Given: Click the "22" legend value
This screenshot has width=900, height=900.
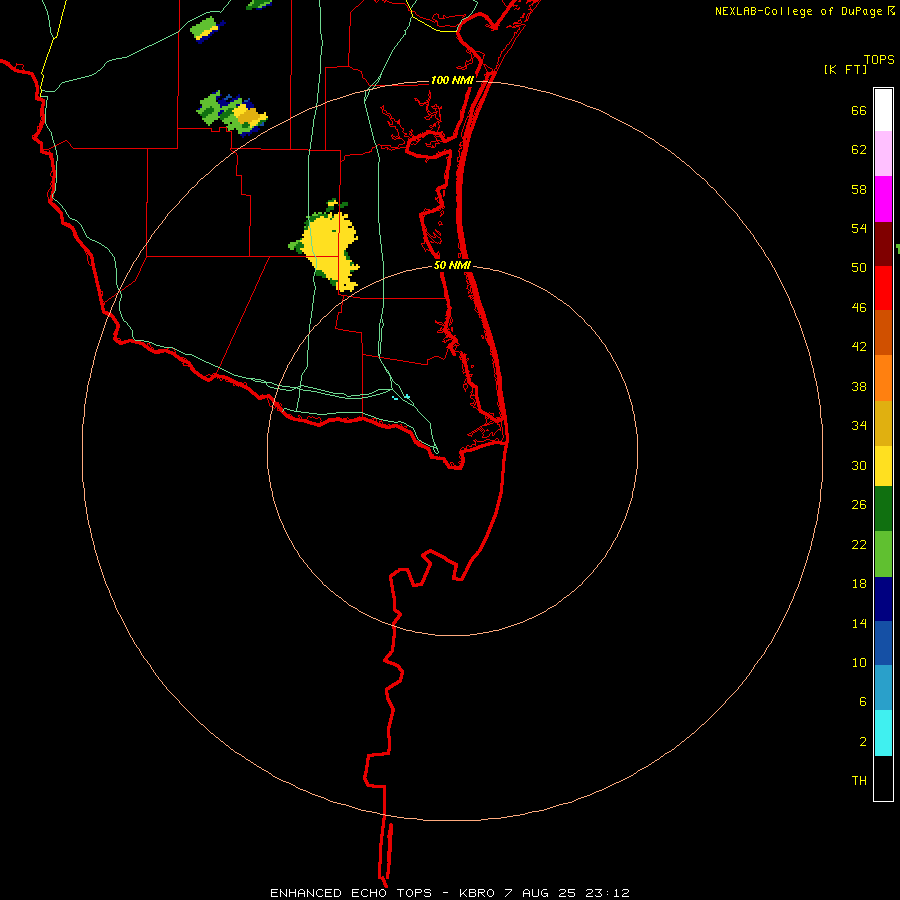Looking at the screenshot, I should tap(859, 545).
